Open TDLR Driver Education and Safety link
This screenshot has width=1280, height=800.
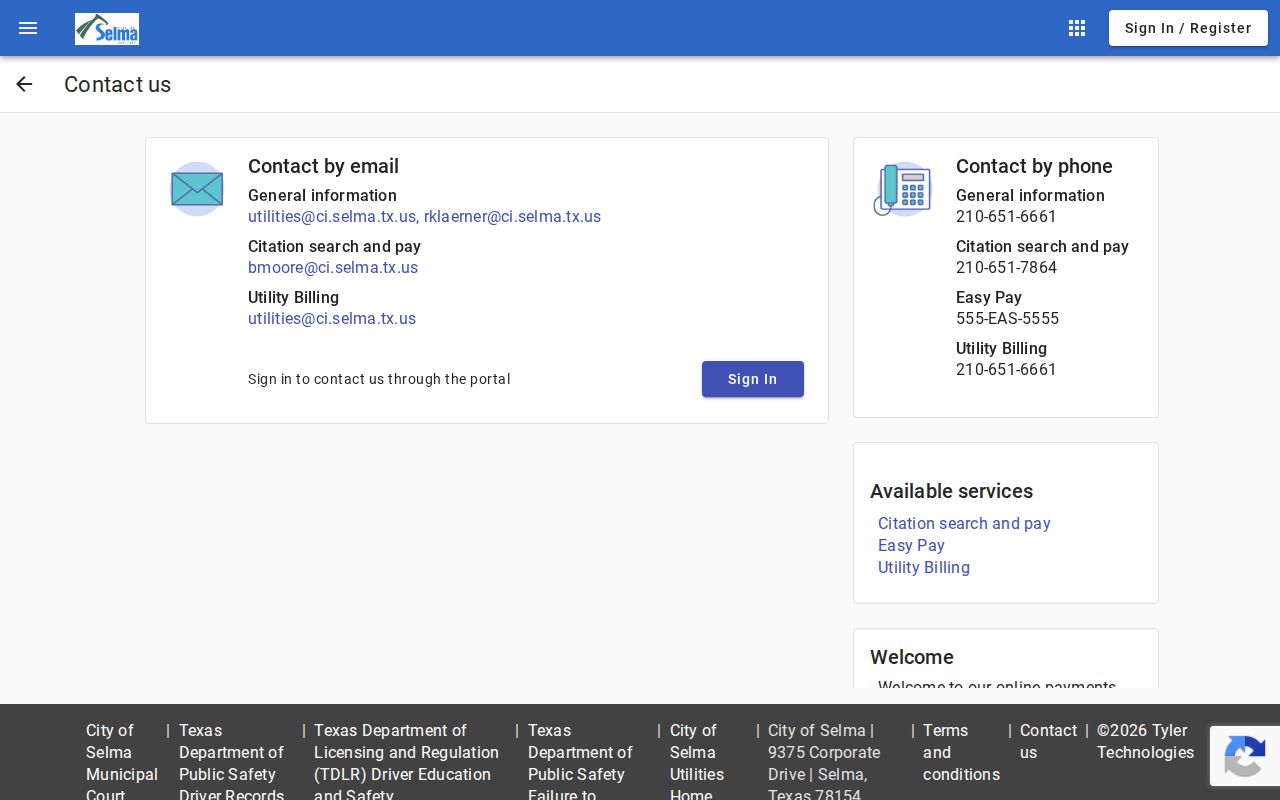[406, 762]
